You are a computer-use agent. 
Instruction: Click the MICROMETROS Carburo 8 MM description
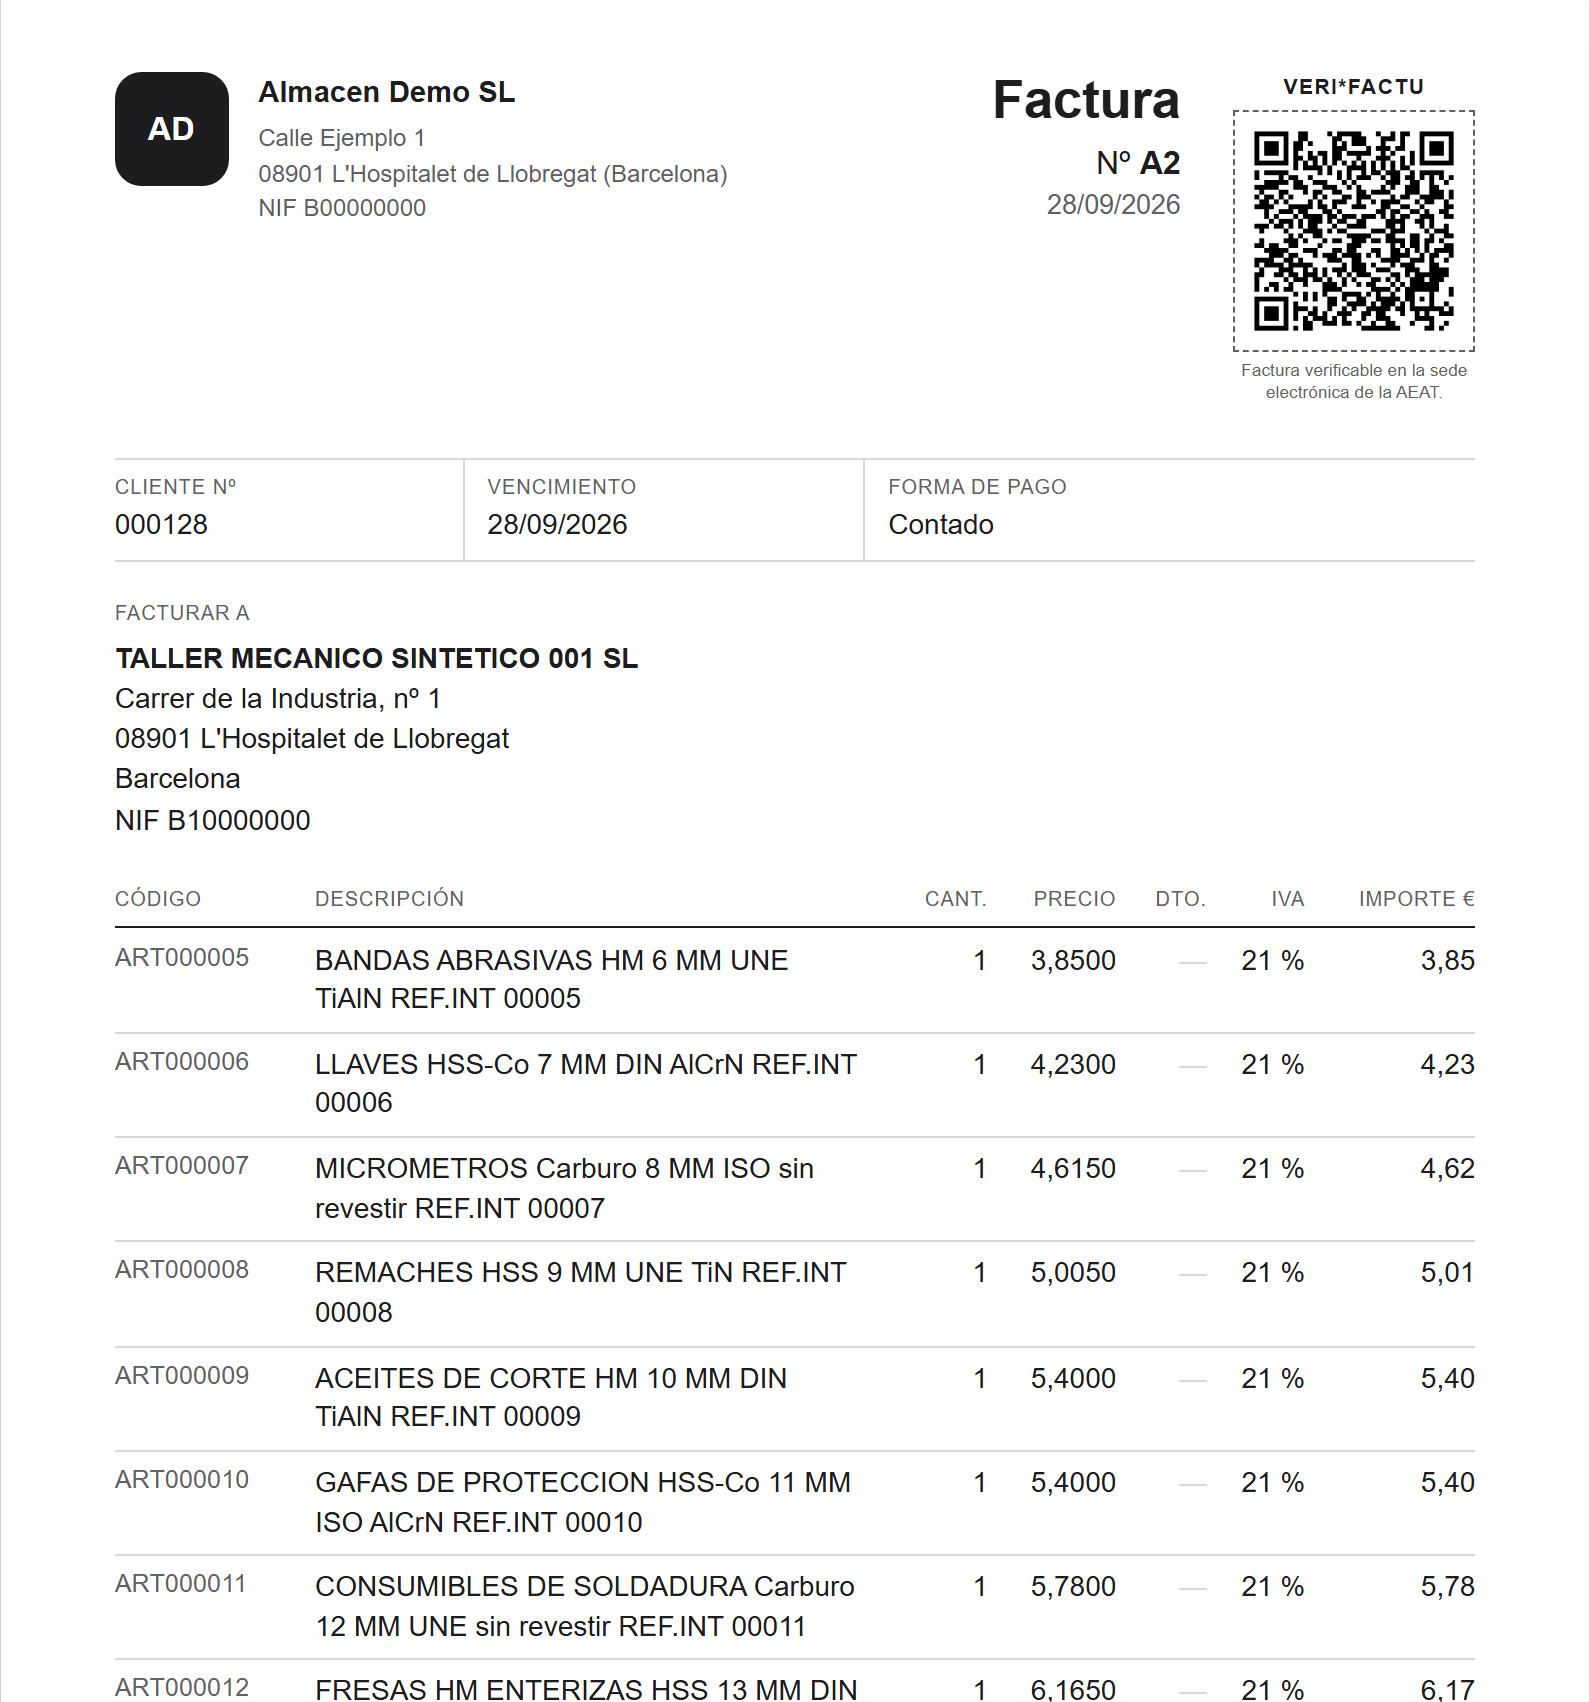click(564, 1188)
